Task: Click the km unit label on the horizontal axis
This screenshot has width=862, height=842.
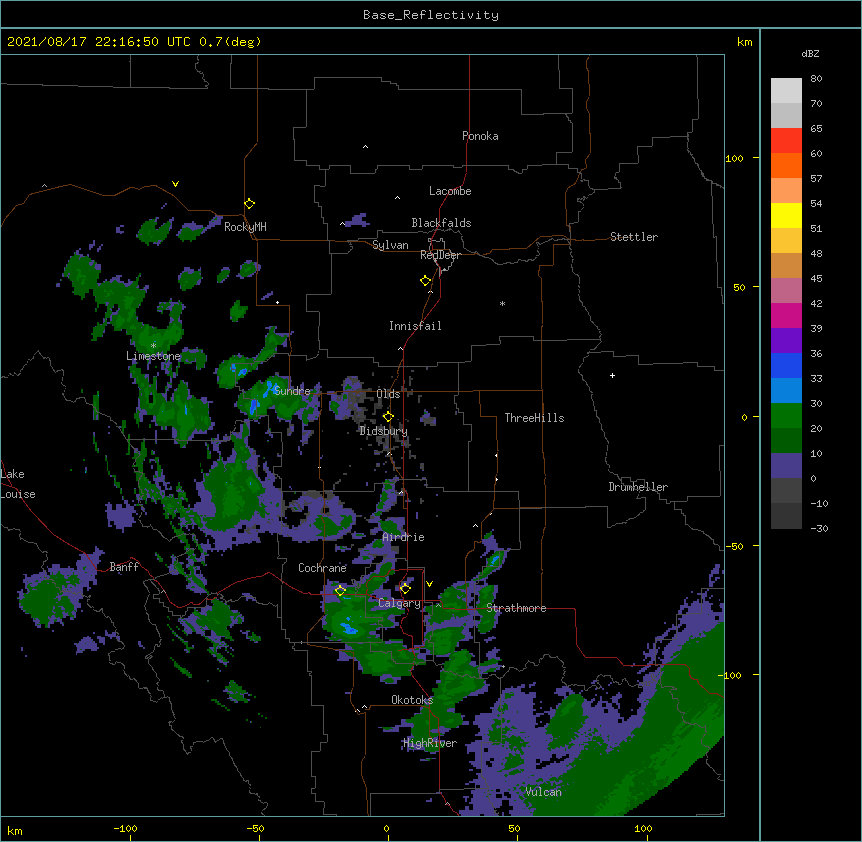Action: pyautogui.click(x=15, y=830)
